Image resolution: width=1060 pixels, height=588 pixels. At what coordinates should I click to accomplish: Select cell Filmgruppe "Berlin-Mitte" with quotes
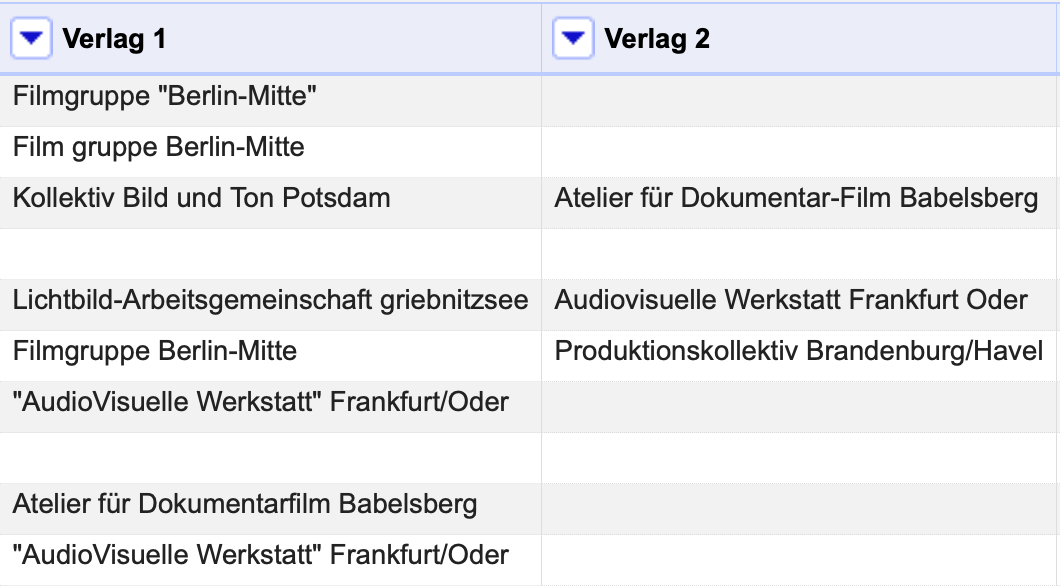tap(165, 97)
